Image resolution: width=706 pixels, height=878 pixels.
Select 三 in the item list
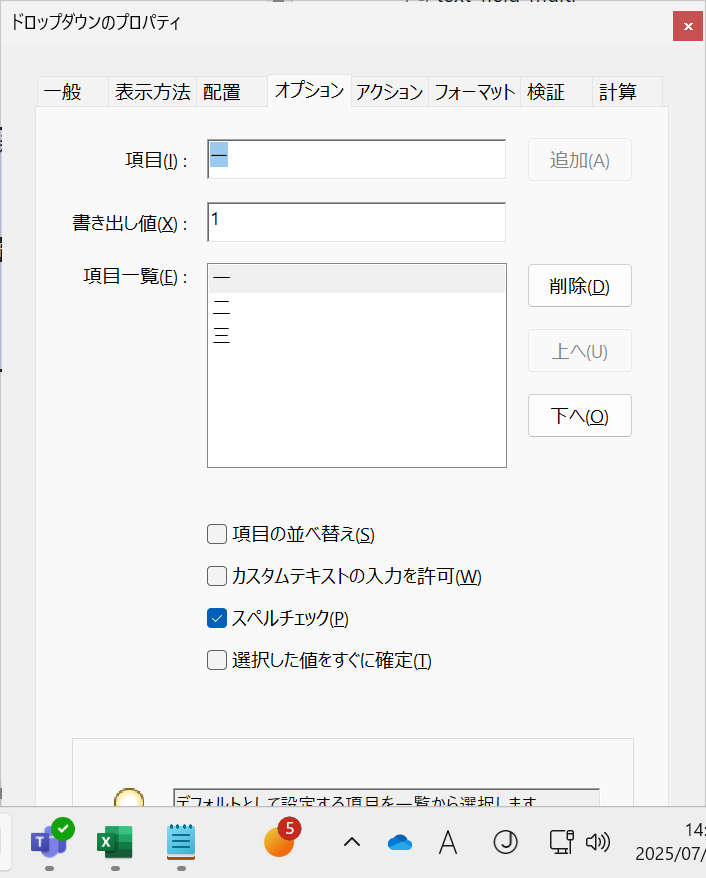point(357,336)
